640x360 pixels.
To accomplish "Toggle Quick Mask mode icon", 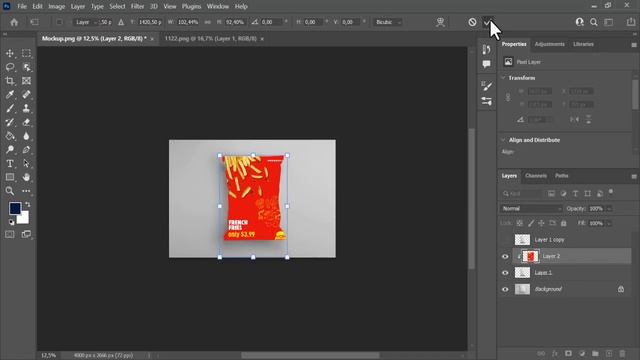I will click(x=10, y=234).
